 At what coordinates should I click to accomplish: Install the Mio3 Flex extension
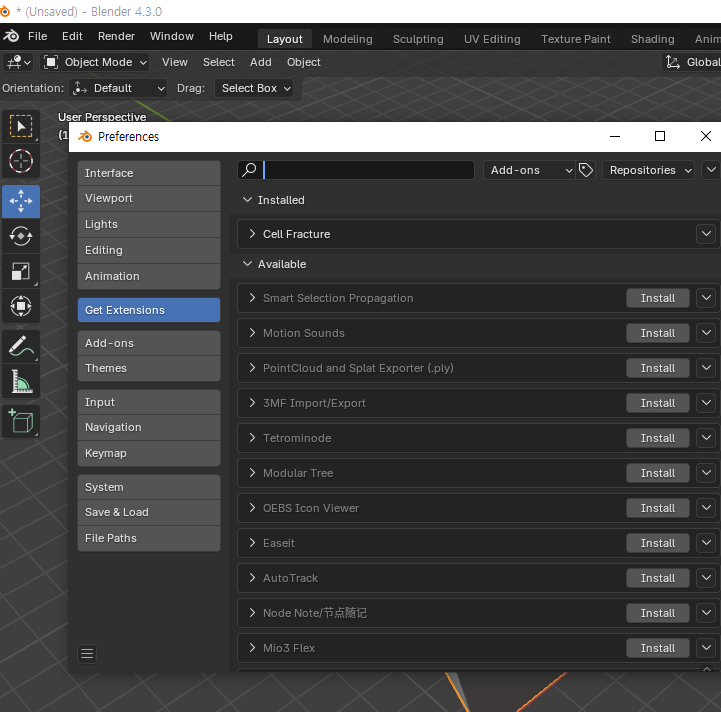coord(658,648)
